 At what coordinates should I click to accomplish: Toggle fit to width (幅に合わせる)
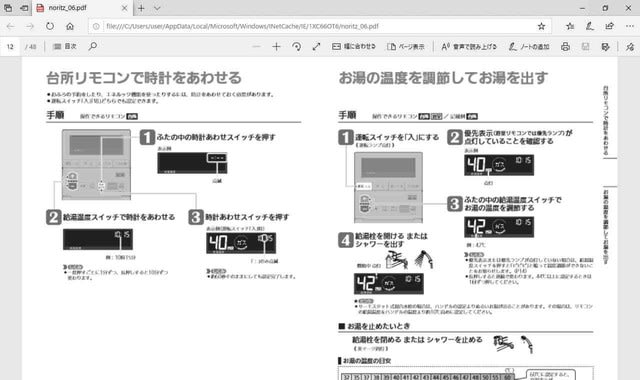[353, 47]
